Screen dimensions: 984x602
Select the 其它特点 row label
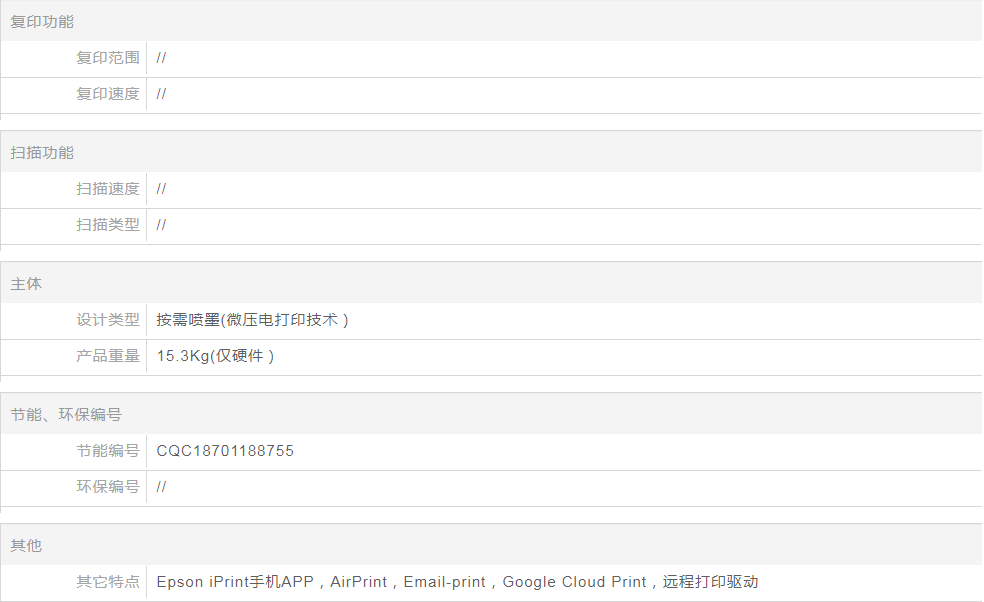click(108, 582)
